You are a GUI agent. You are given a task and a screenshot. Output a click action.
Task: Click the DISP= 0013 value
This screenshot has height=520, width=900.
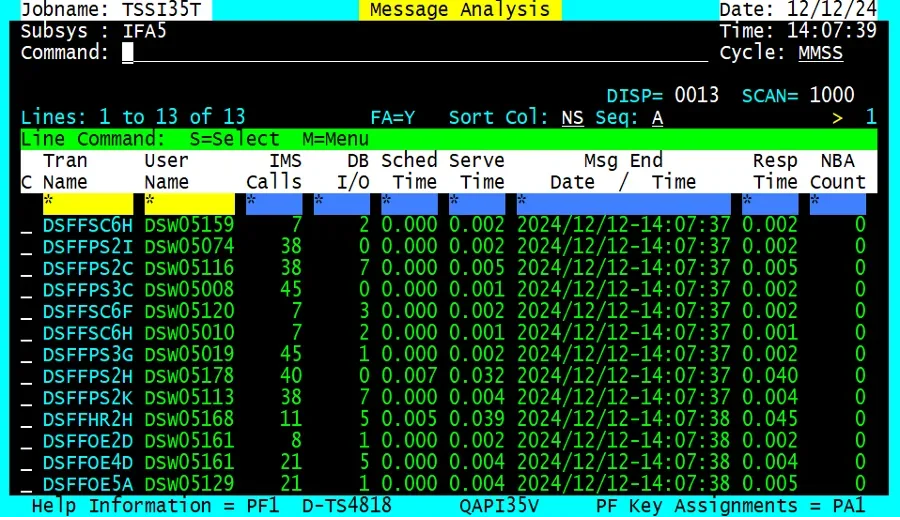(696, 96)
